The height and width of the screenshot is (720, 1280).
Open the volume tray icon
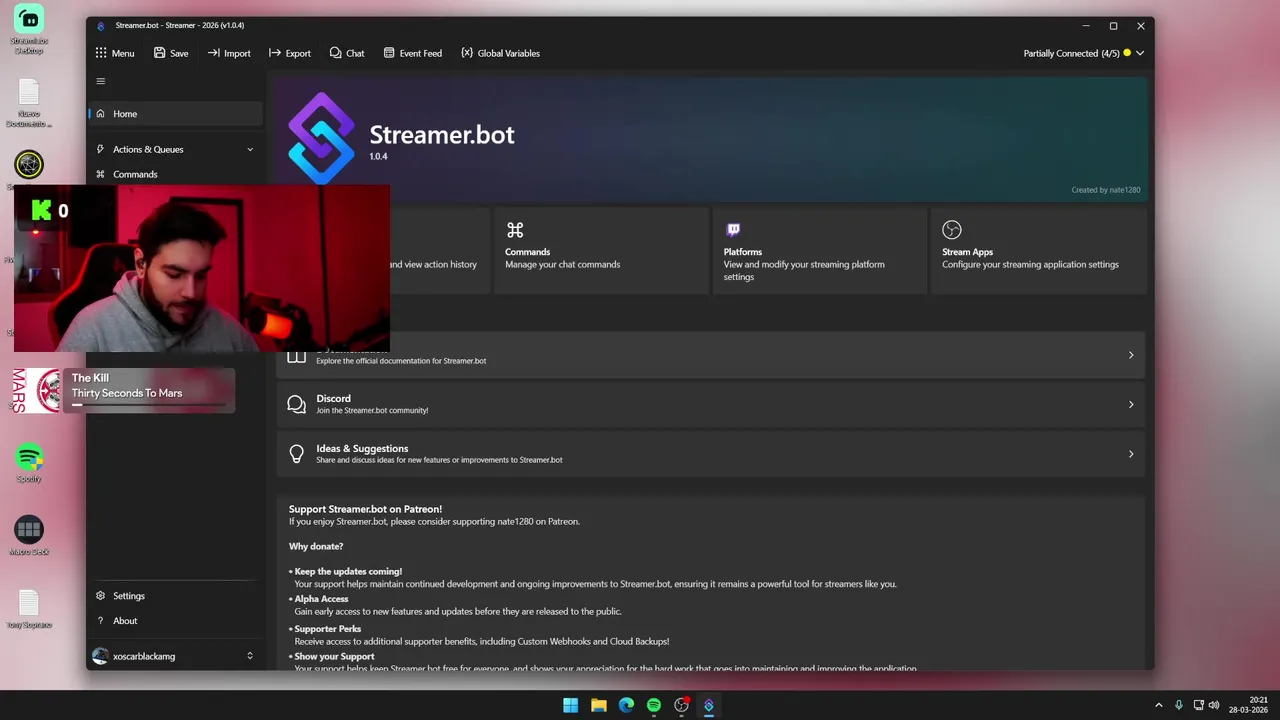point(1214,705)
